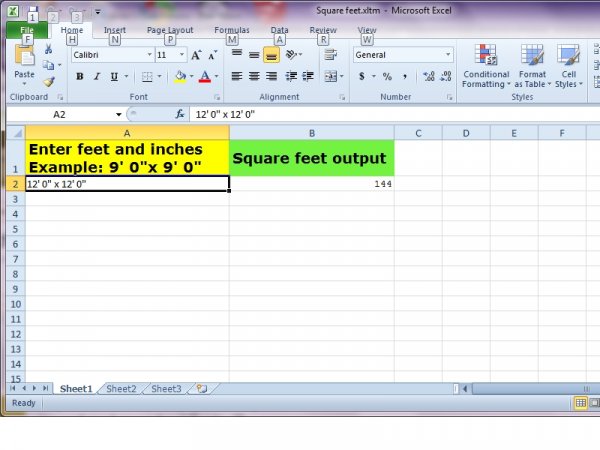Open Format as Table gallery

pyautogui.click(x=532, y=66)
